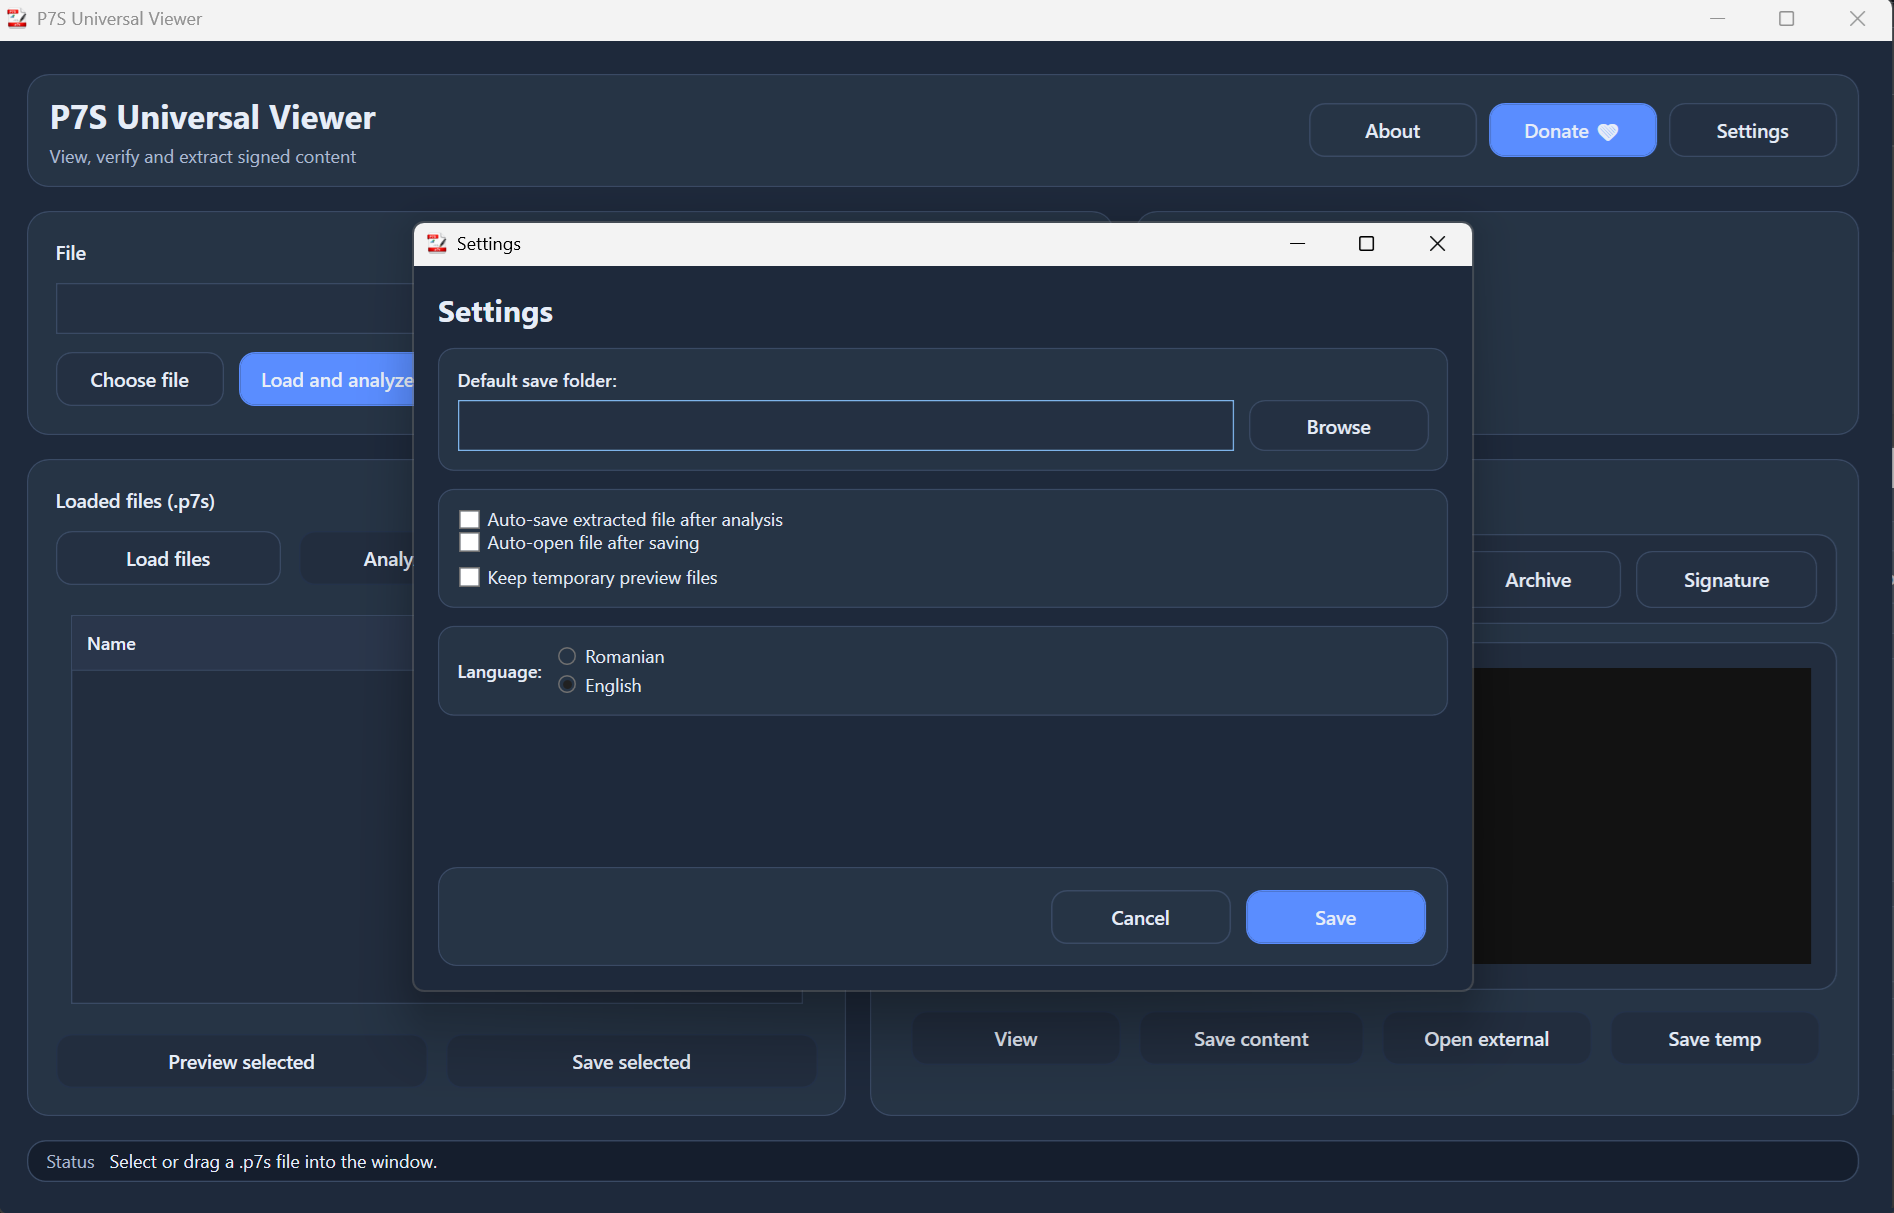Open the About page
This screenshot has height=1213, width=1894.
pos(1392,131)
